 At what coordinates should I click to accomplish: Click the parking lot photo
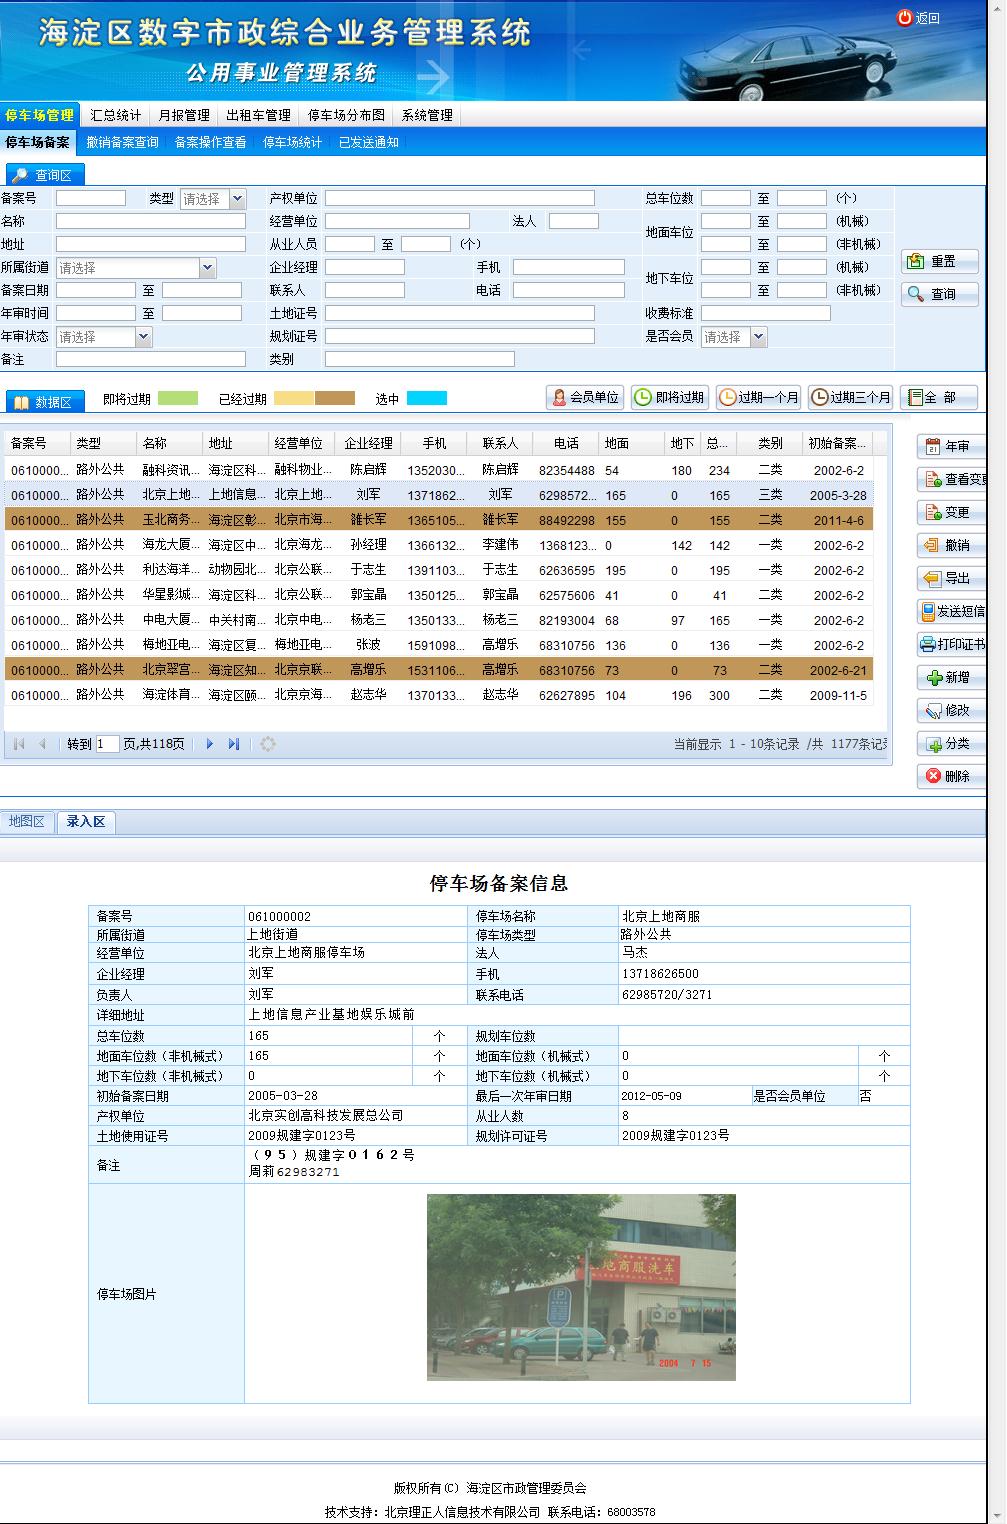point(581,1287)
